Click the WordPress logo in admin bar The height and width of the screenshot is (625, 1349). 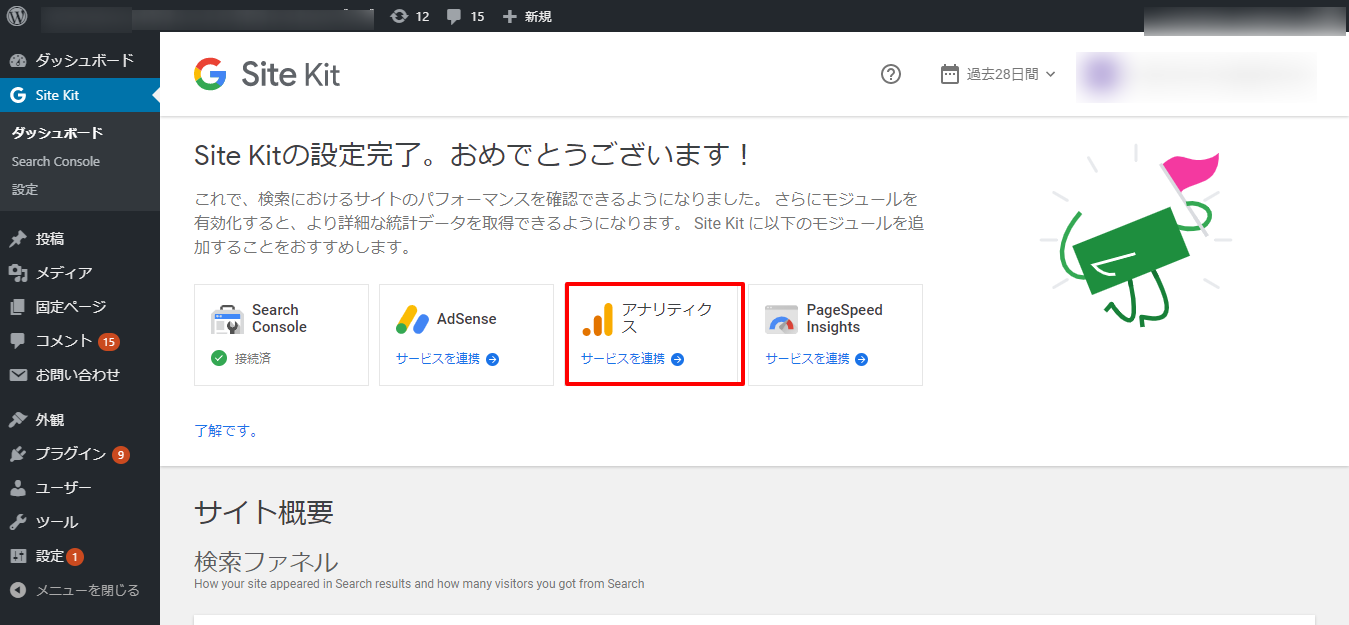(x=17, y=16)
